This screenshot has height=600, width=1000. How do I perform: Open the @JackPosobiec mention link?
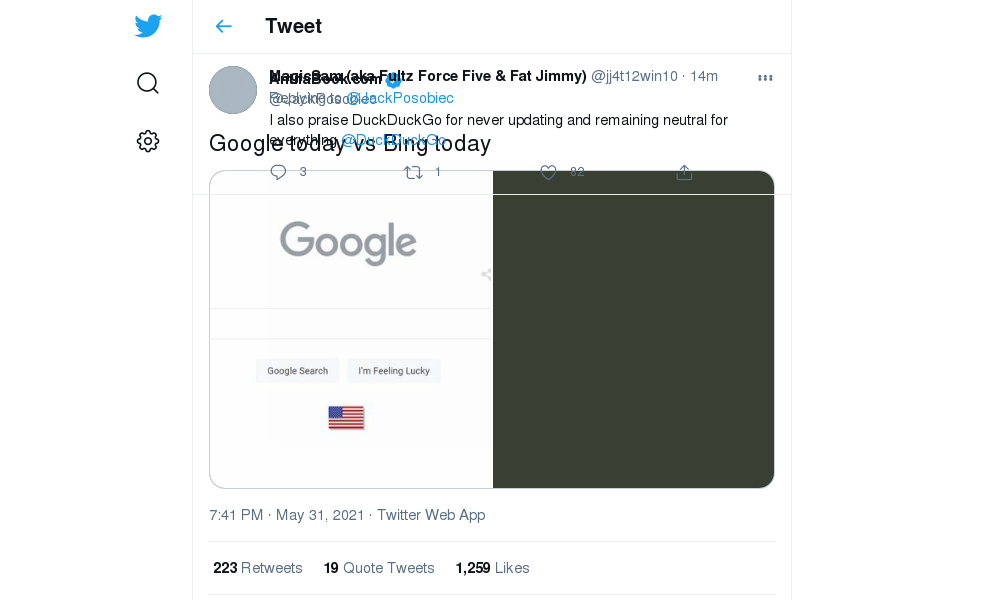pos(400,98)
